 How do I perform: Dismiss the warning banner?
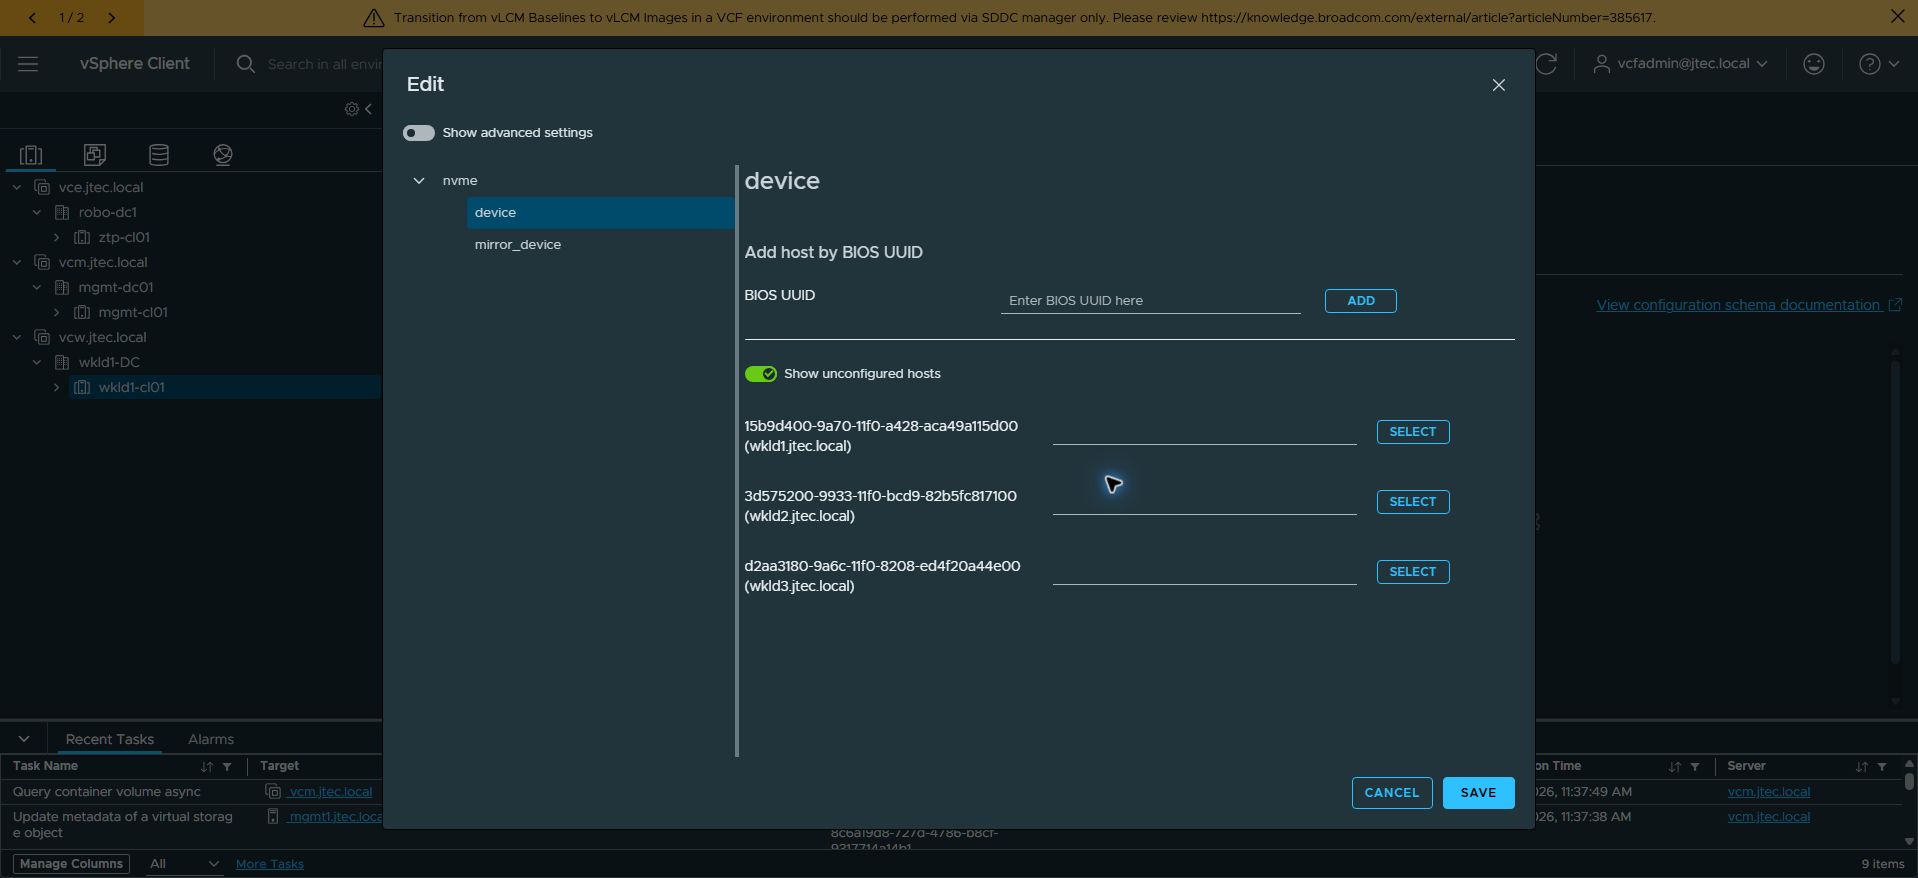1897,16
